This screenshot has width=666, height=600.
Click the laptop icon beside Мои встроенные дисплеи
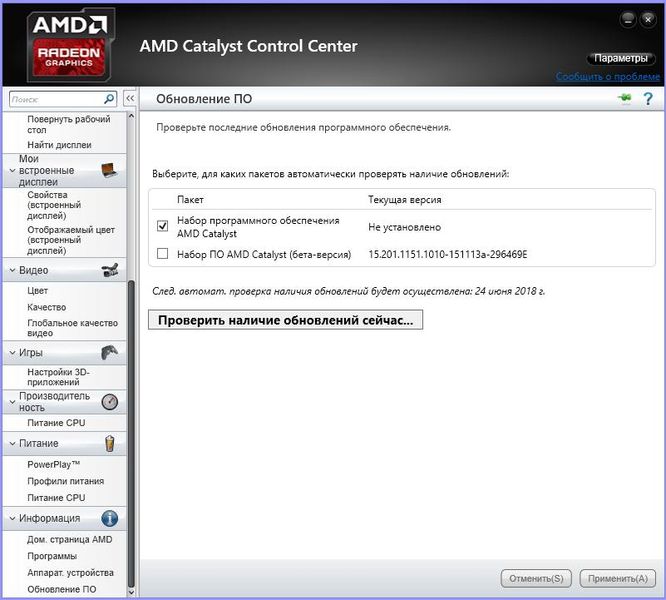(110, 171)
